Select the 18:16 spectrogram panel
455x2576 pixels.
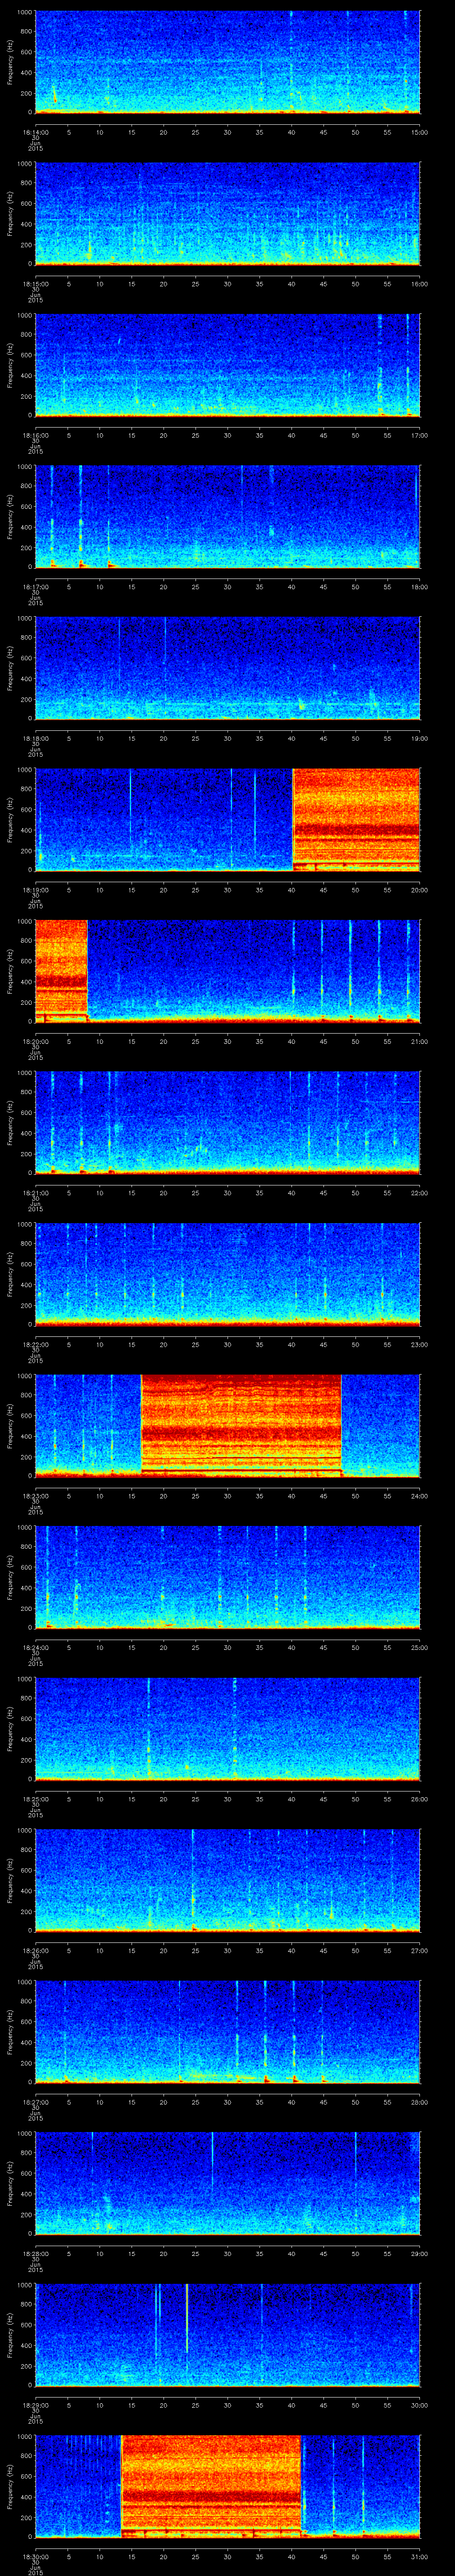point(227,364)
